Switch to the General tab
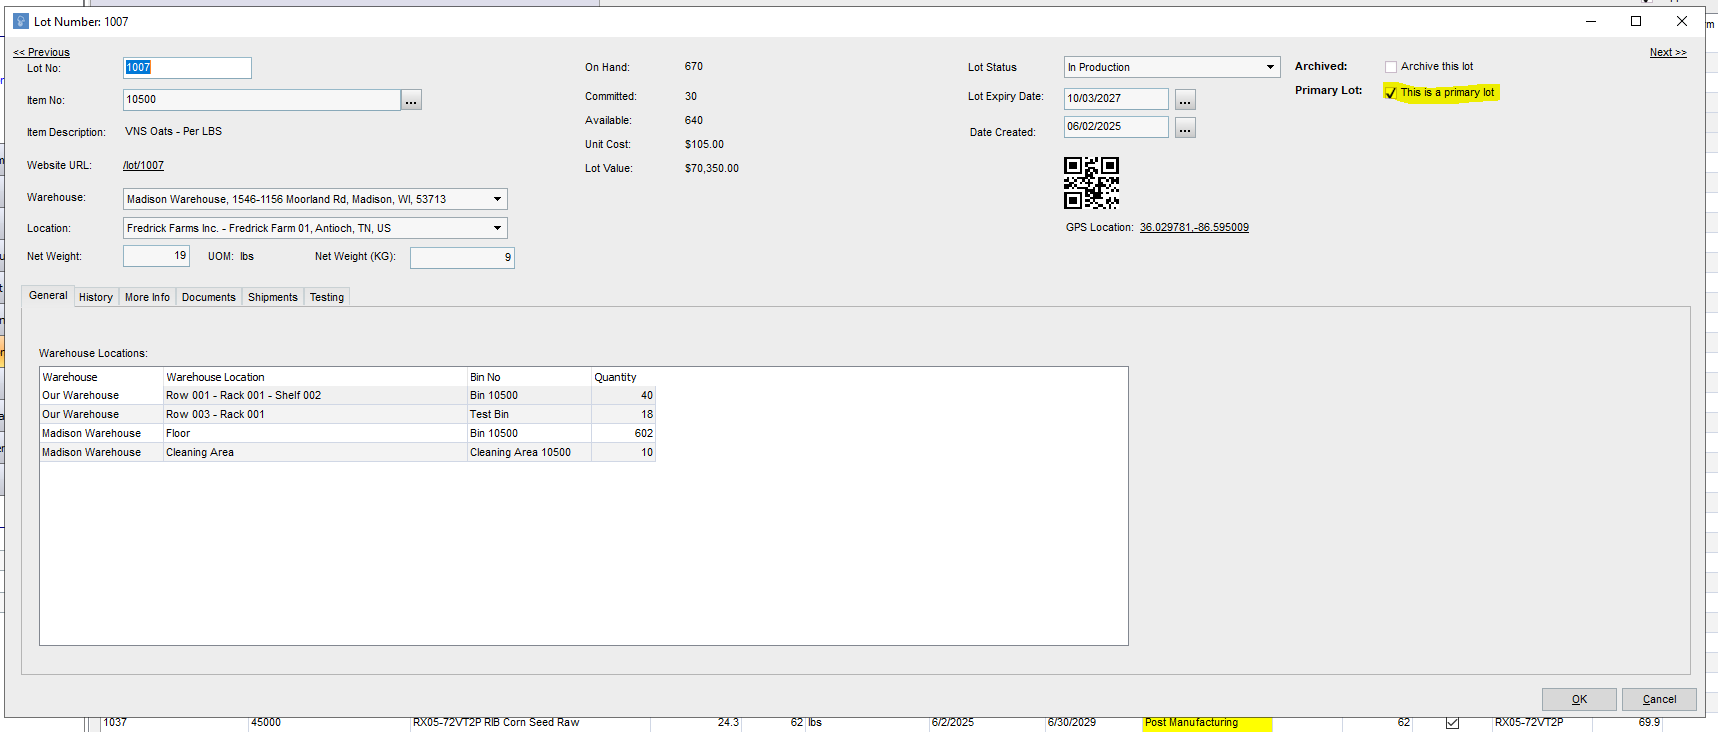 pyautogui.click(x=48, y=296)
